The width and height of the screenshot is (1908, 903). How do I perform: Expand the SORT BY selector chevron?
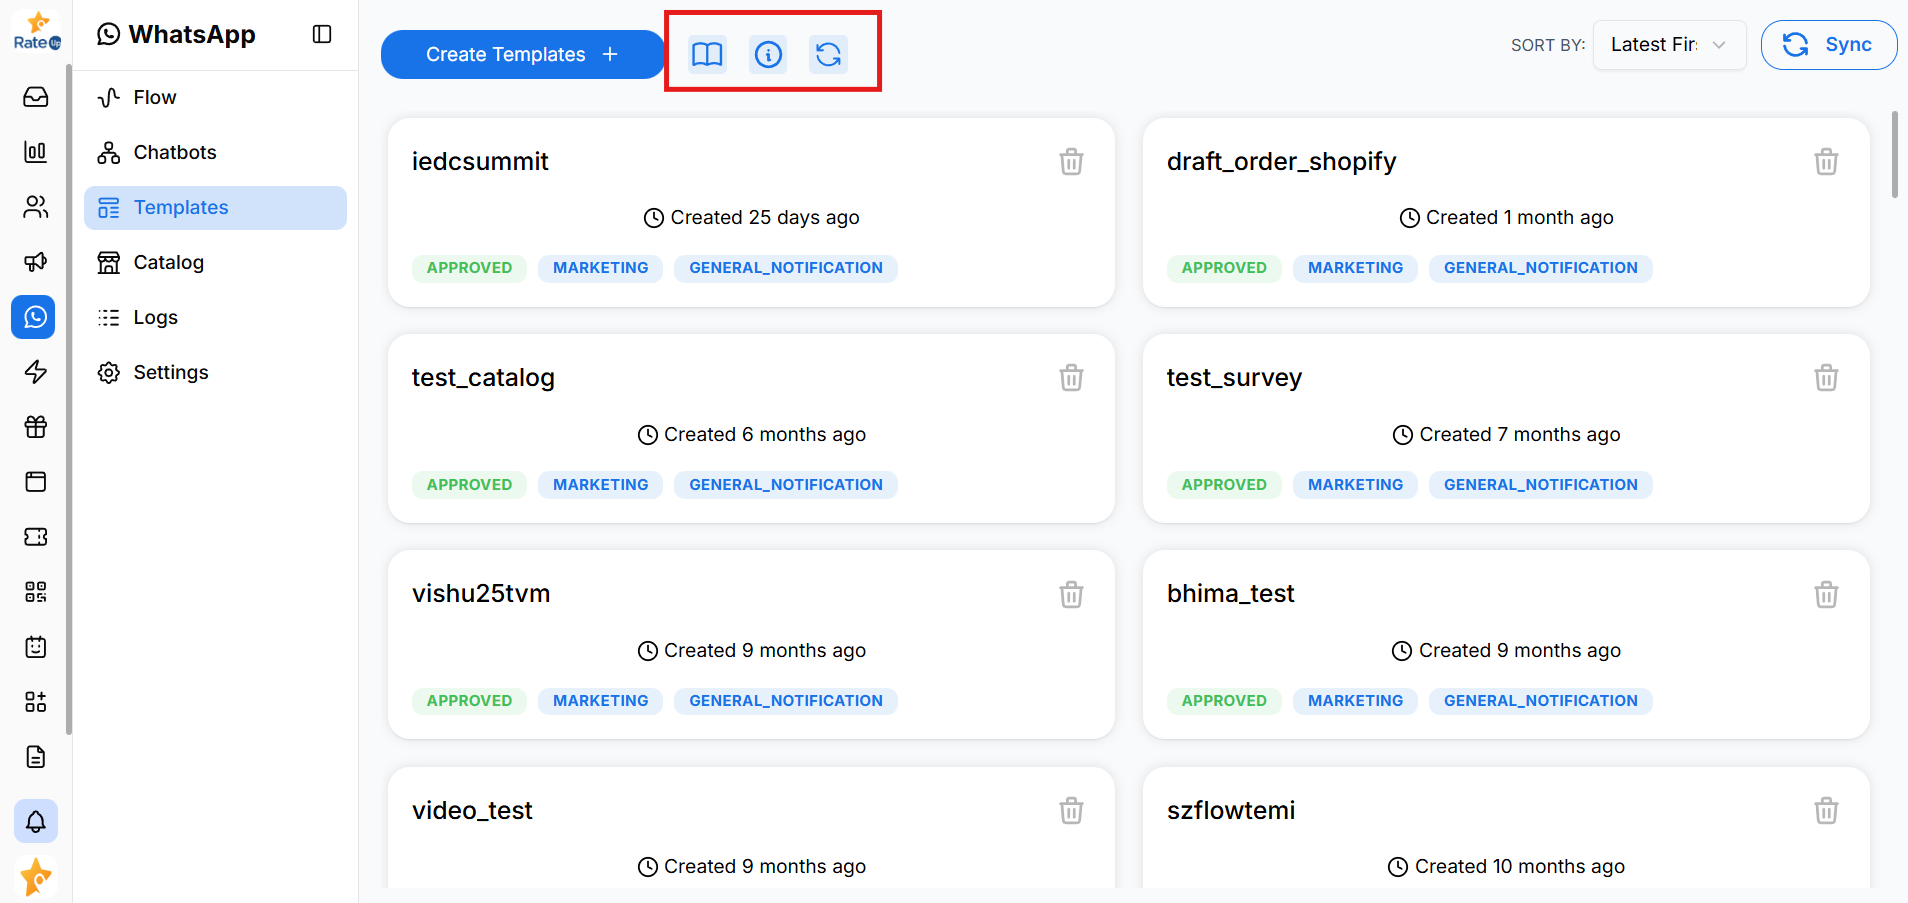(x=1718, y=45)
